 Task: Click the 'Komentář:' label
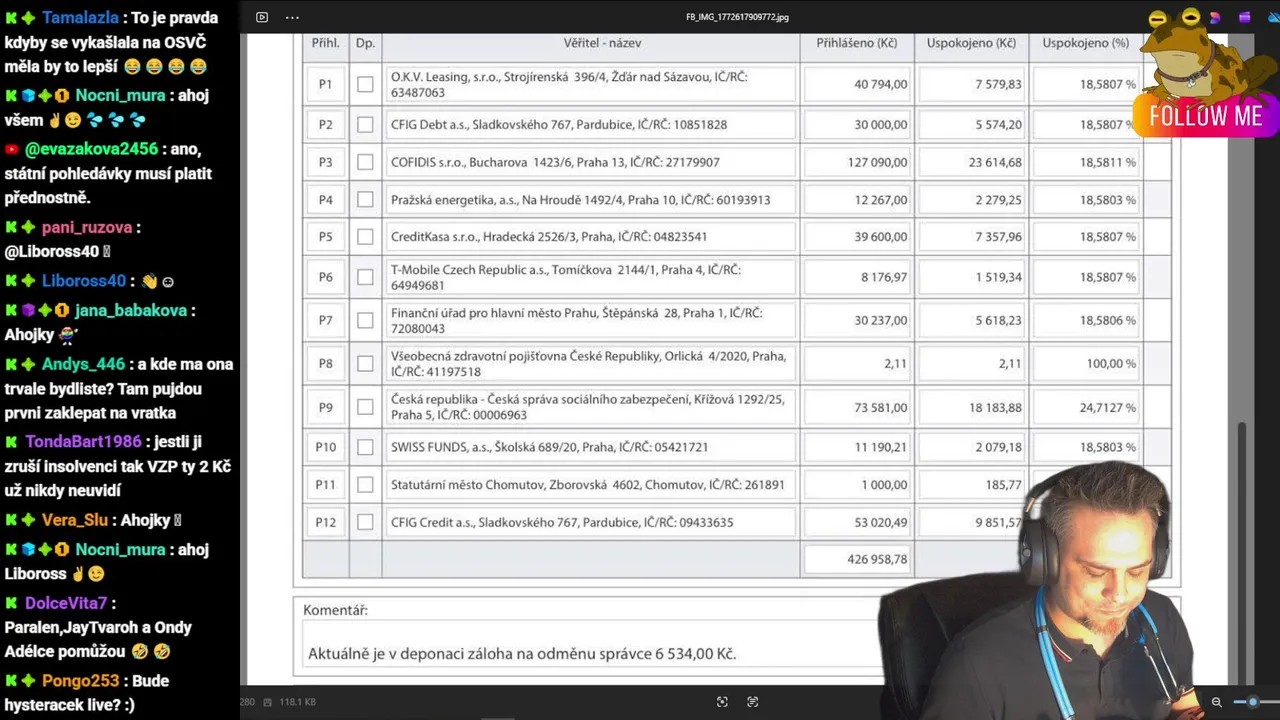(335, 610)
